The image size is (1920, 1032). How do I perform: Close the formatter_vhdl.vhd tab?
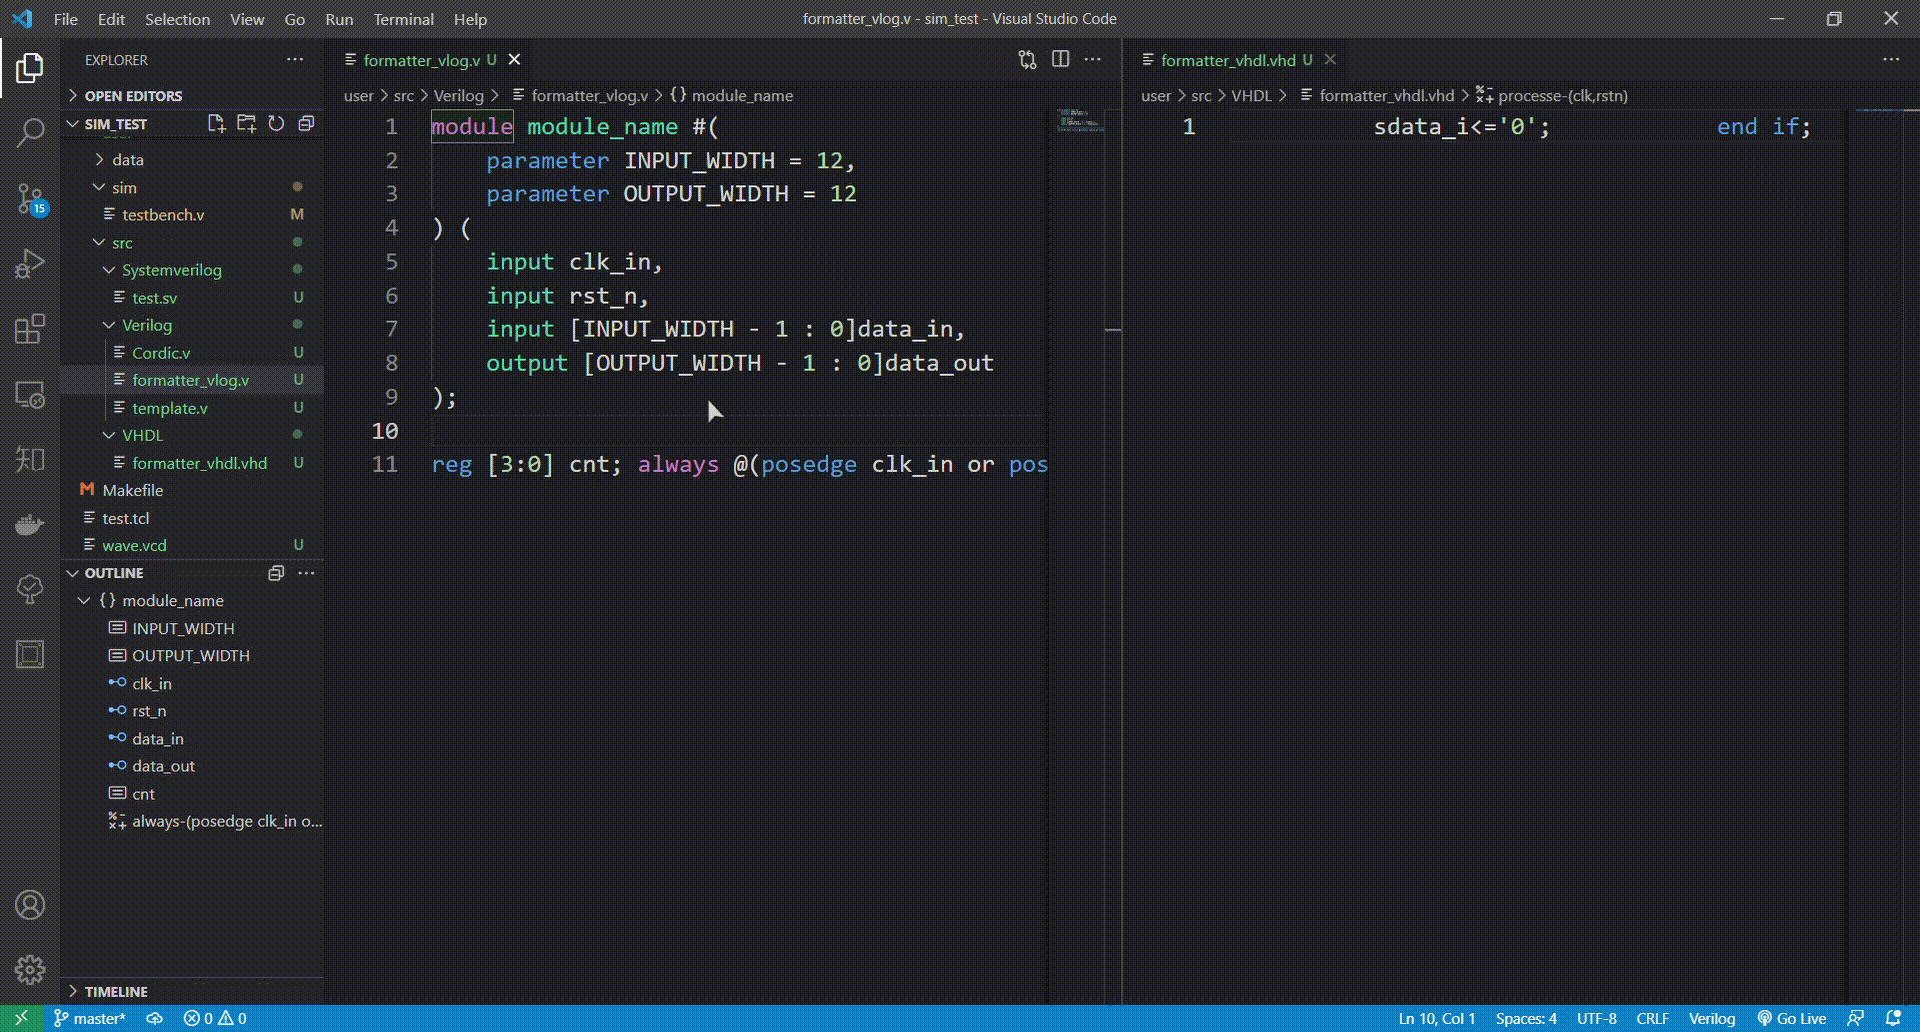(x=1330, y=60)
